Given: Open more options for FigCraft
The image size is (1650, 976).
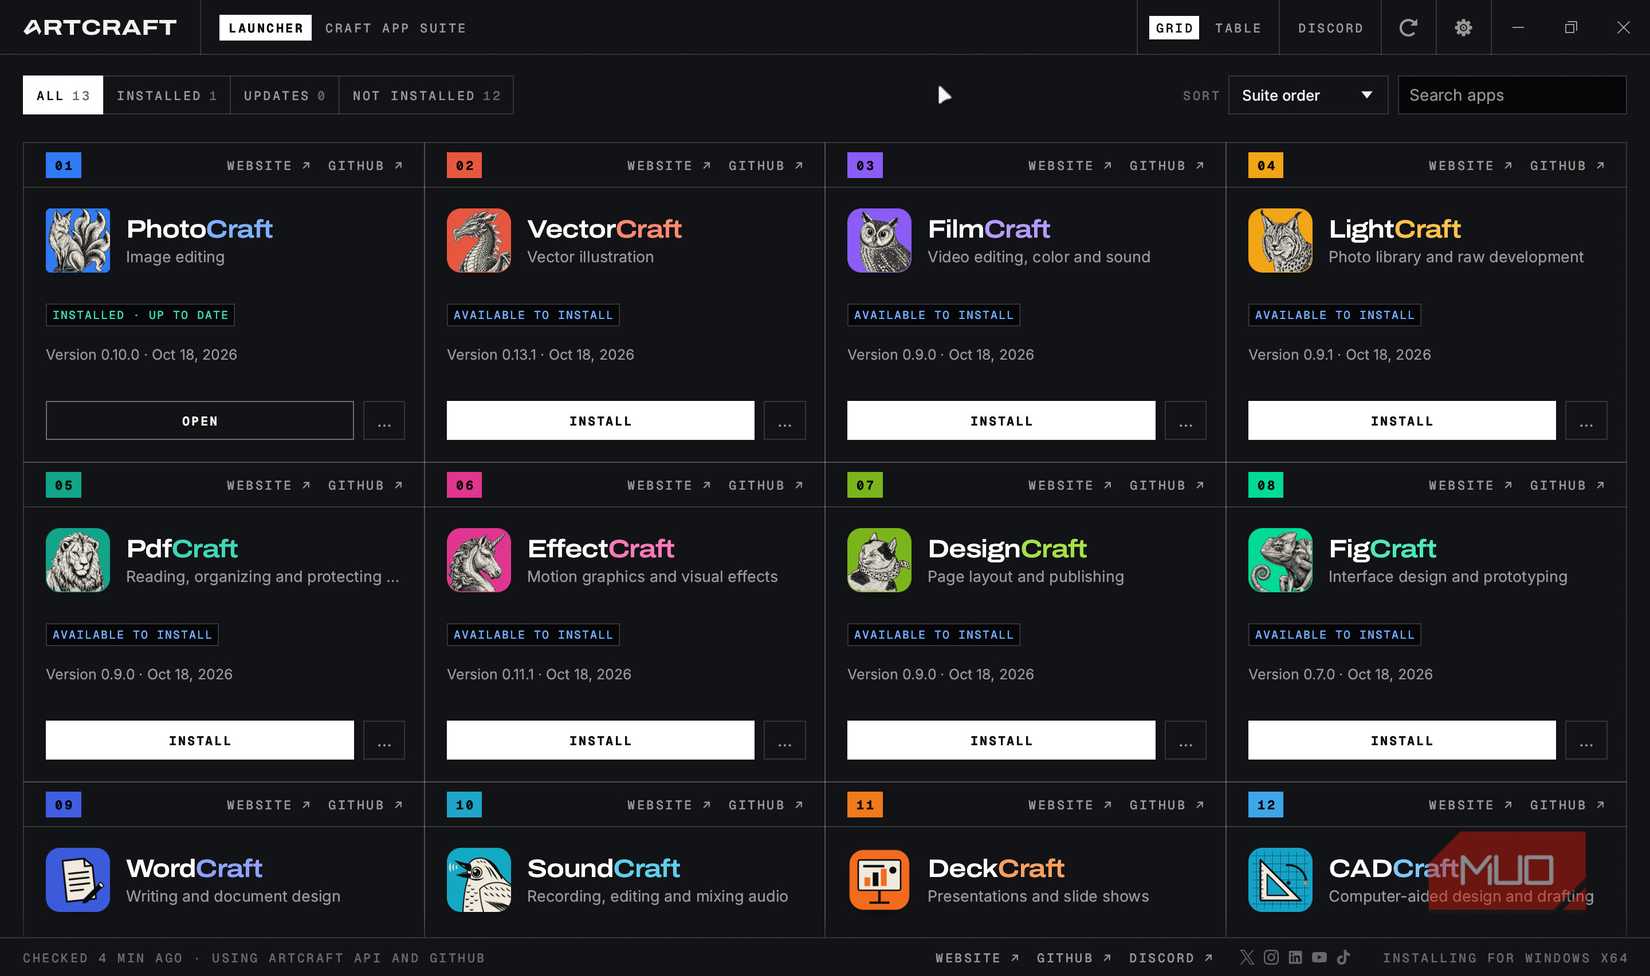Looking at the screenshot, I should pyautogui.click(x=1586, y=741).
